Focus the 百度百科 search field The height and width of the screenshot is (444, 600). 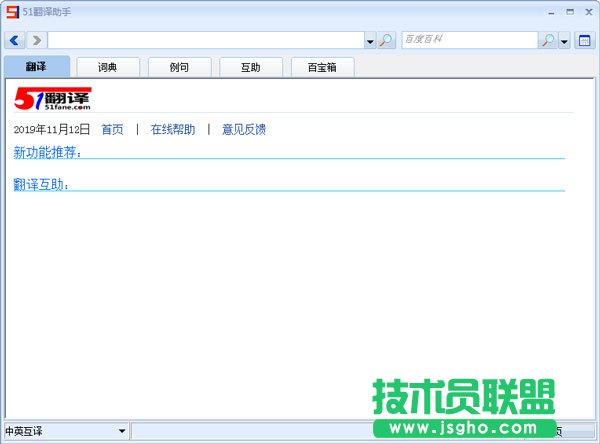(x=470, y=40)
